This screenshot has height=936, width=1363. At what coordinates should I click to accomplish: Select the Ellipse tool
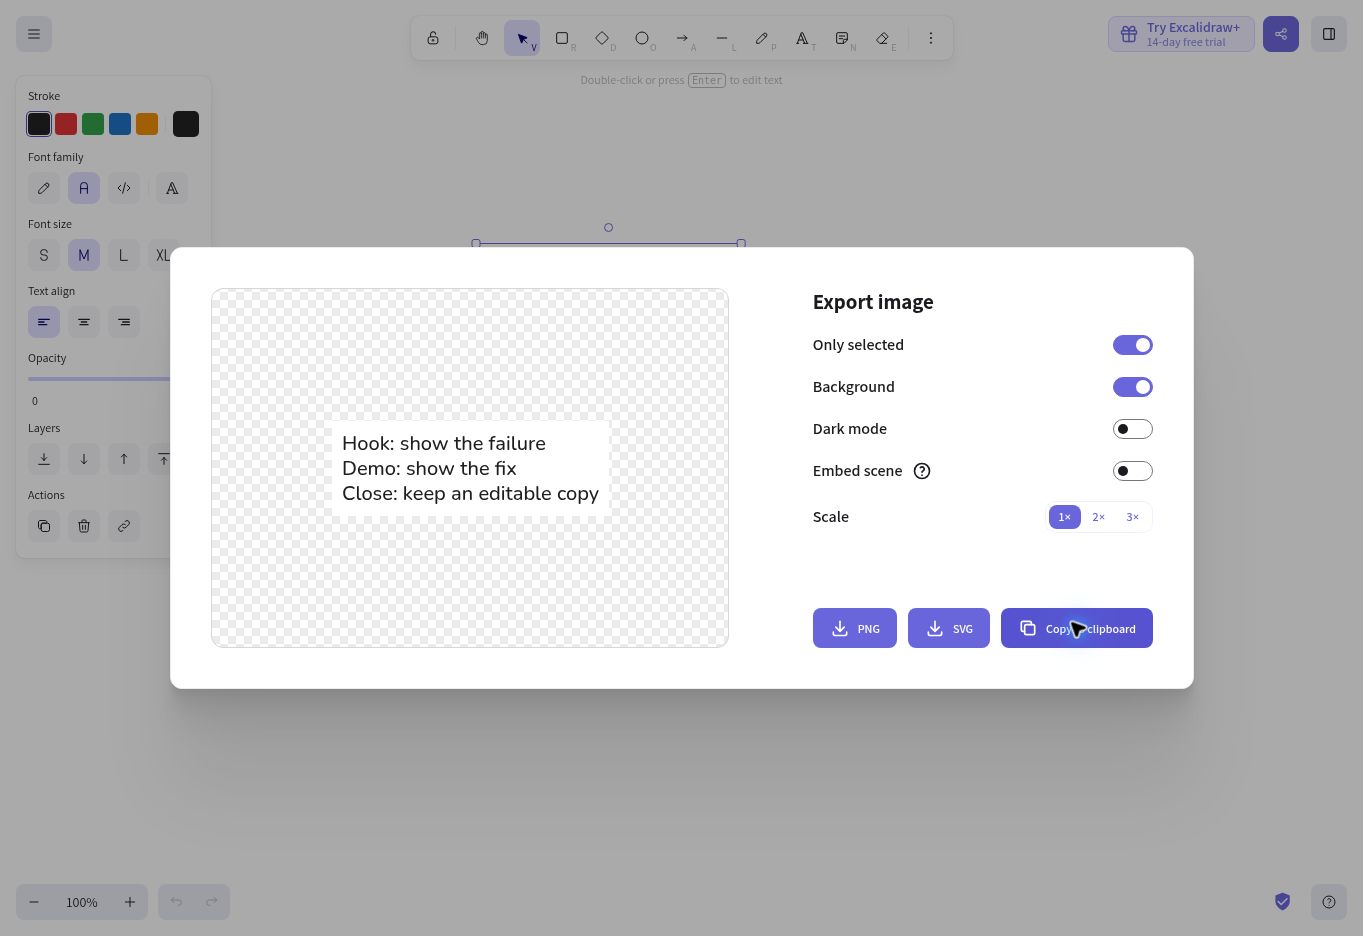(x=642, y=38)
